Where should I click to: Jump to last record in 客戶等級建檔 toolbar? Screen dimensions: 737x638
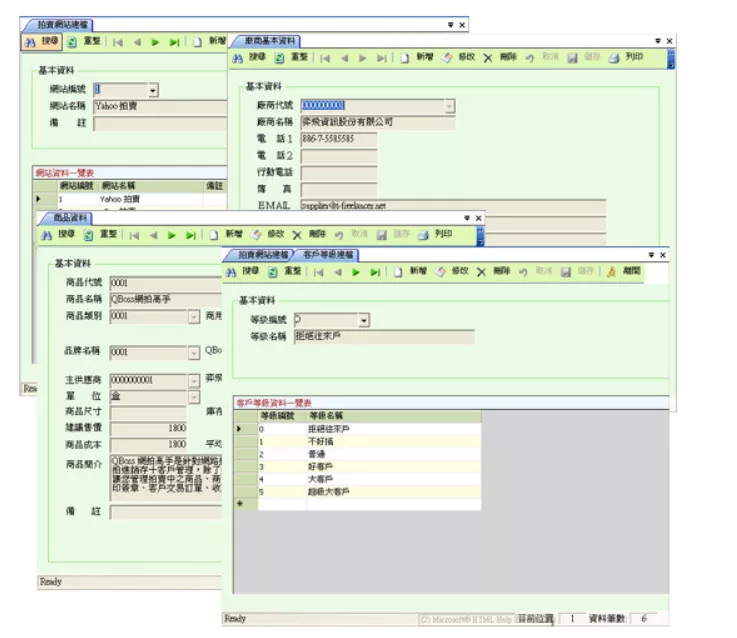(x=376, y=271)
